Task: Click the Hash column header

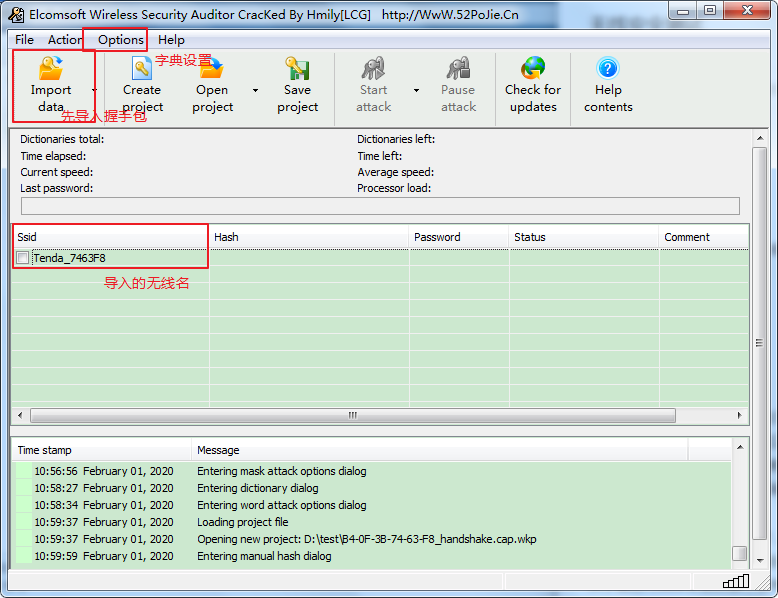Action: point(309,237)
